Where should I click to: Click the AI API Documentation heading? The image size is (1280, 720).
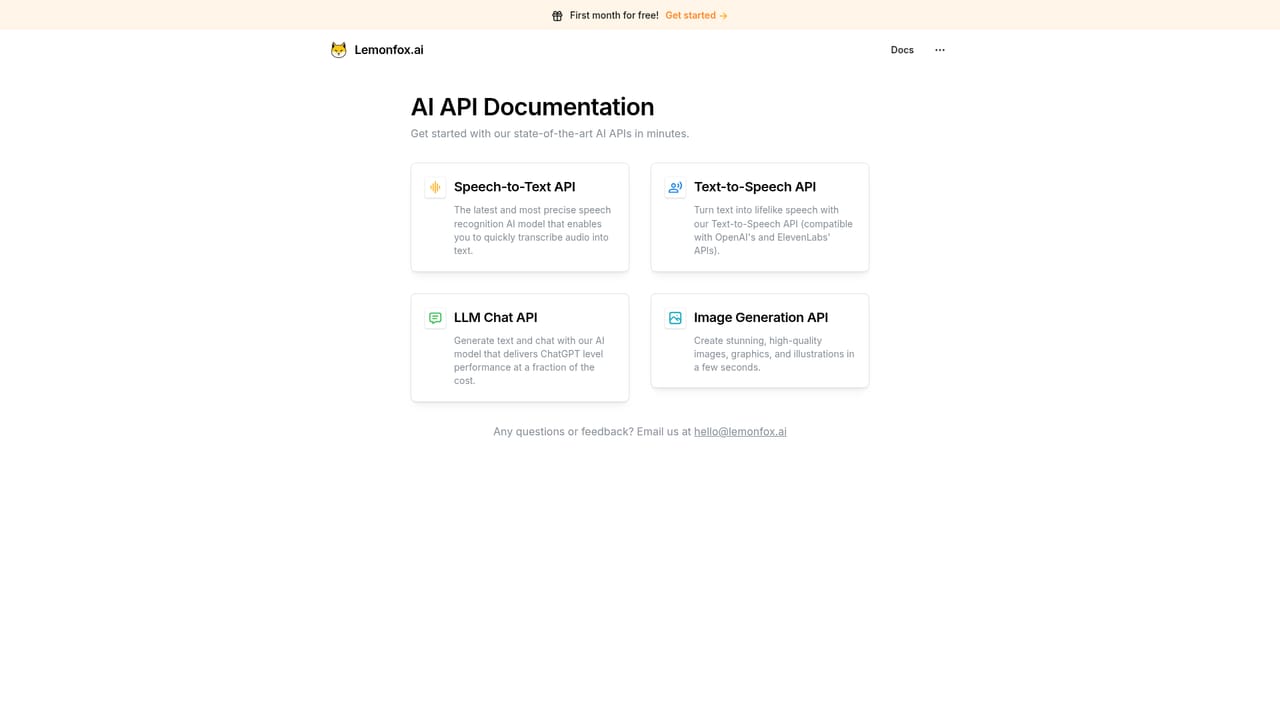point(532,107)
